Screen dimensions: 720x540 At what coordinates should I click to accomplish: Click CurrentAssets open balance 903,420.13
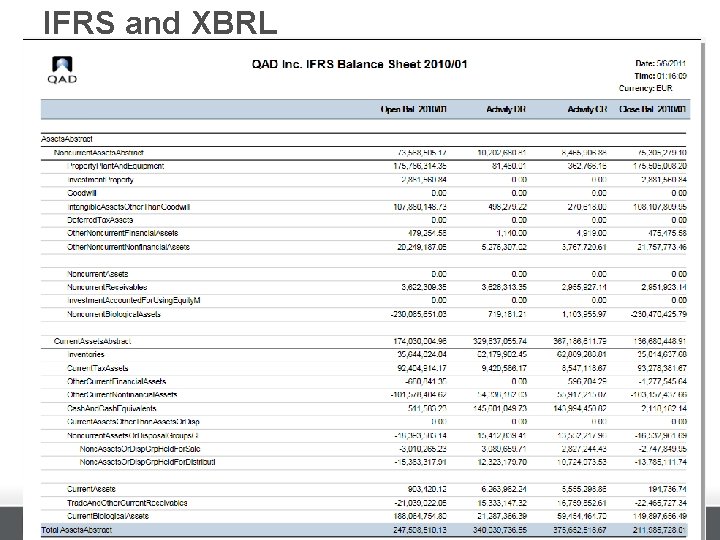[x=427, y=489]
